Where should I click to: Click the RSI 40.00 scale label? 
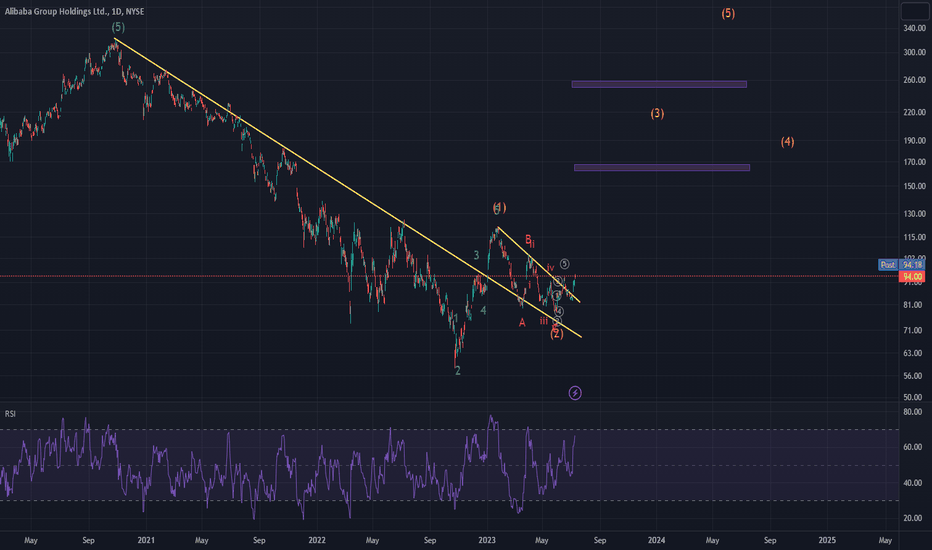pos(912,483)
